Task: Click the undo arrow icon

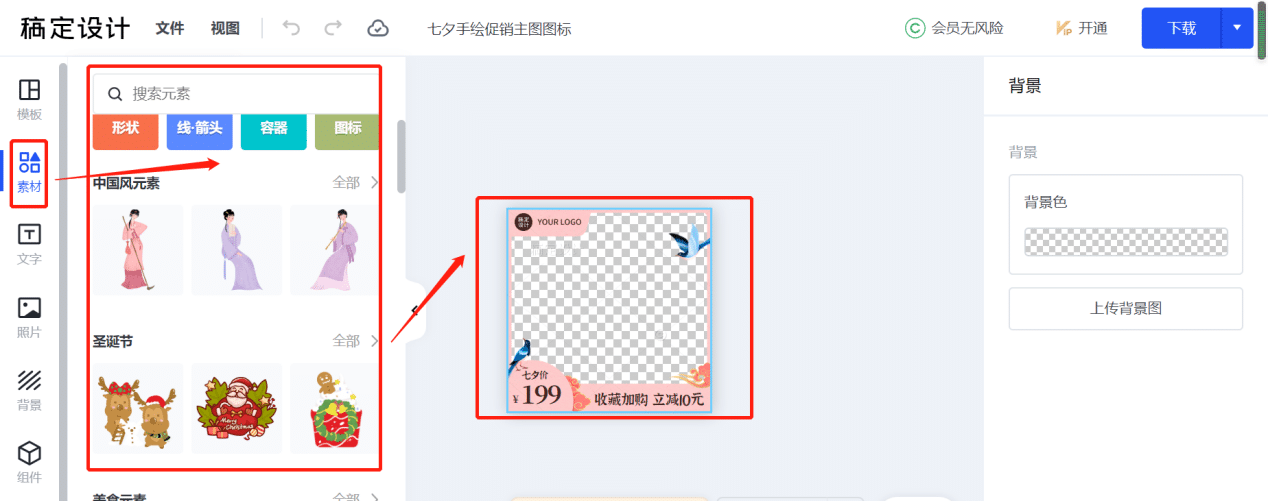Action: click(291, 28)
